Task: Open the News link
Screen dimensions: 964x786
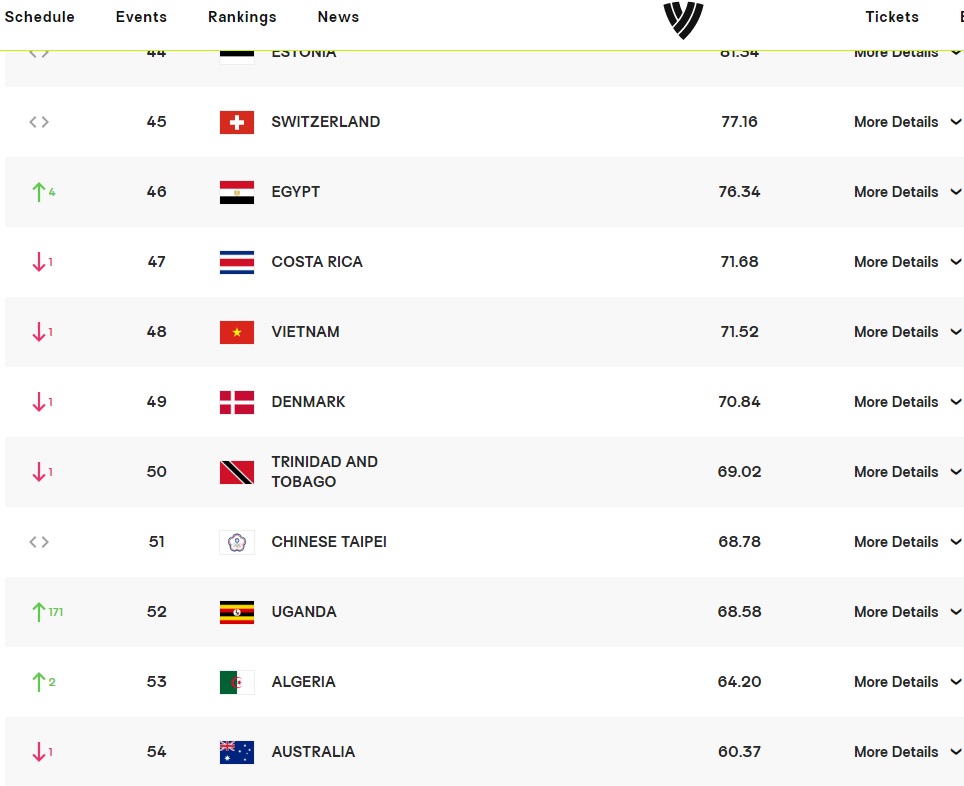Action: coord(338,17)
